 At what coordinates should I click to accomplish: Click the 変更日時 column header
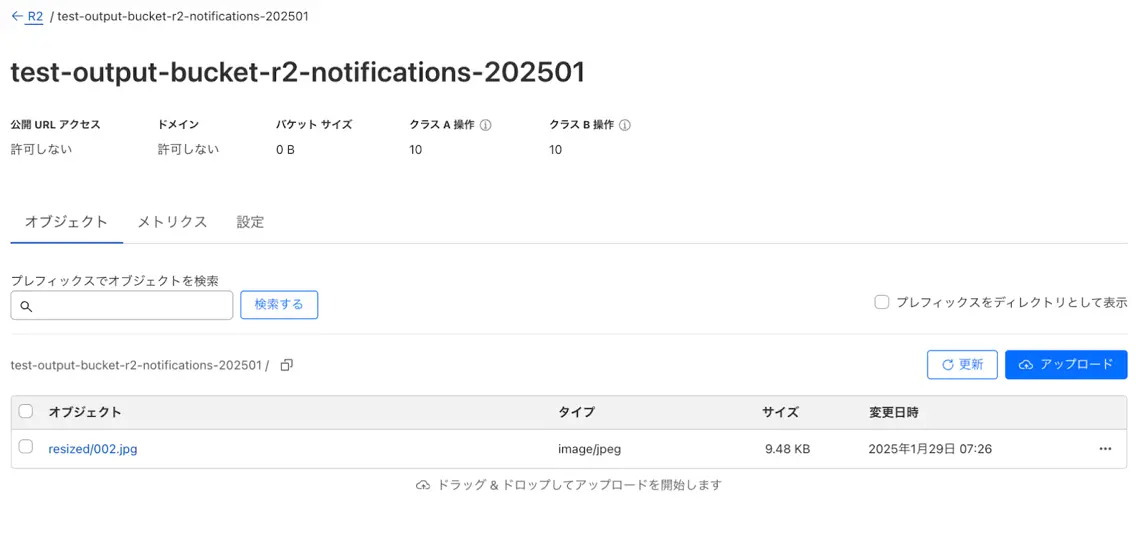893,412
